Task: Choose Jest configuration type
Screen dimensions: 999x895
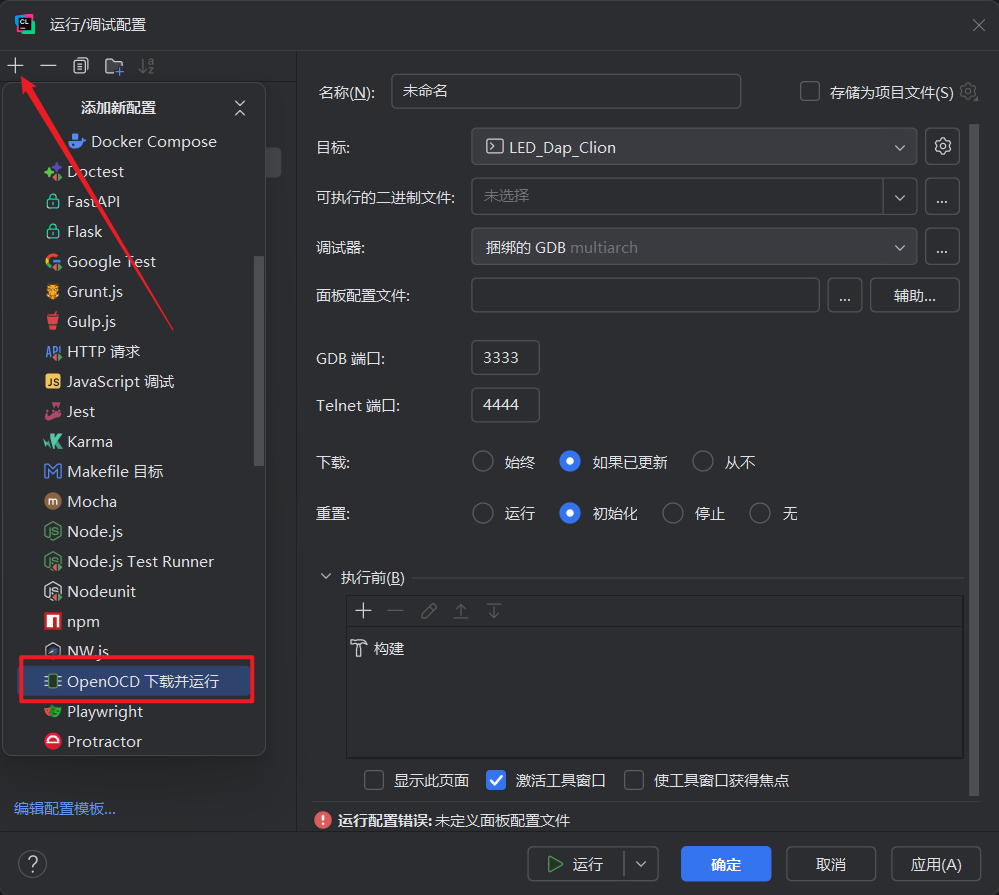Action: pyautogui.click(x=70, y=411)
